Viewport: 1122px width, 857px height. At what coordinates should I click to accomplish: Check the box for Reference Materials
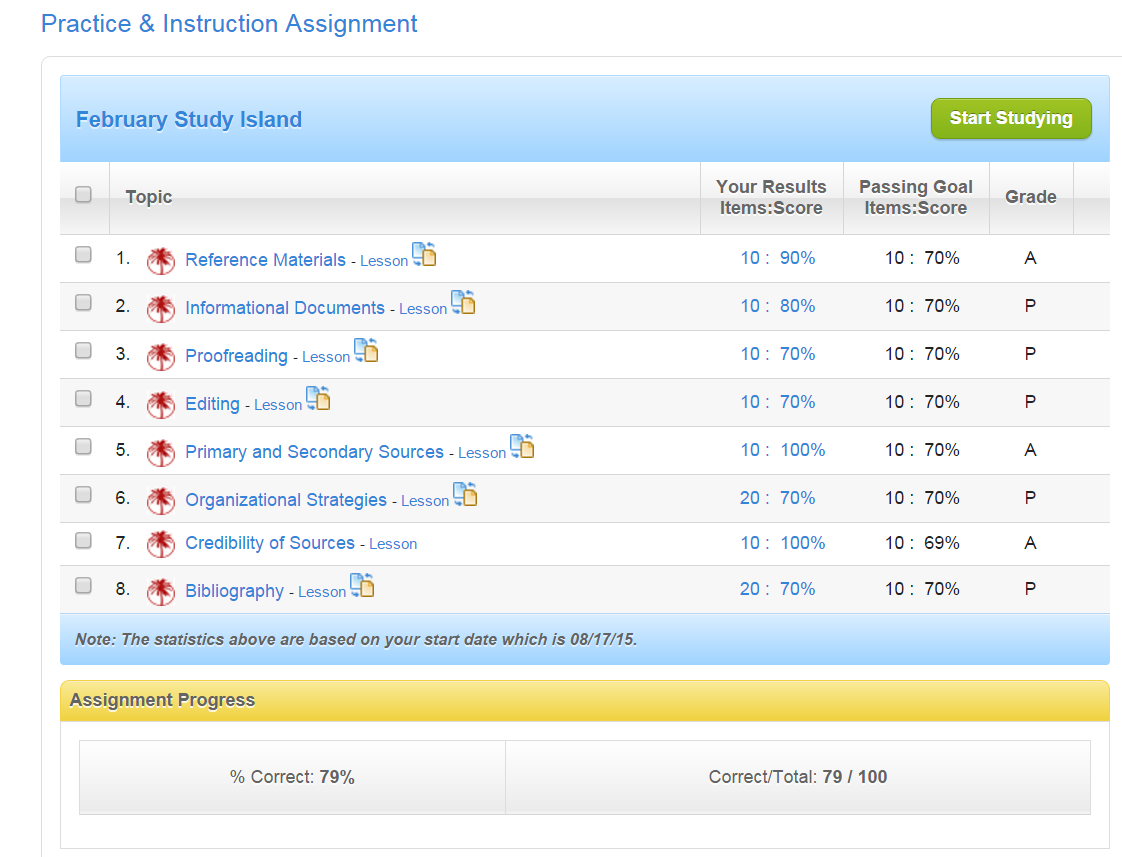(84, 255)
